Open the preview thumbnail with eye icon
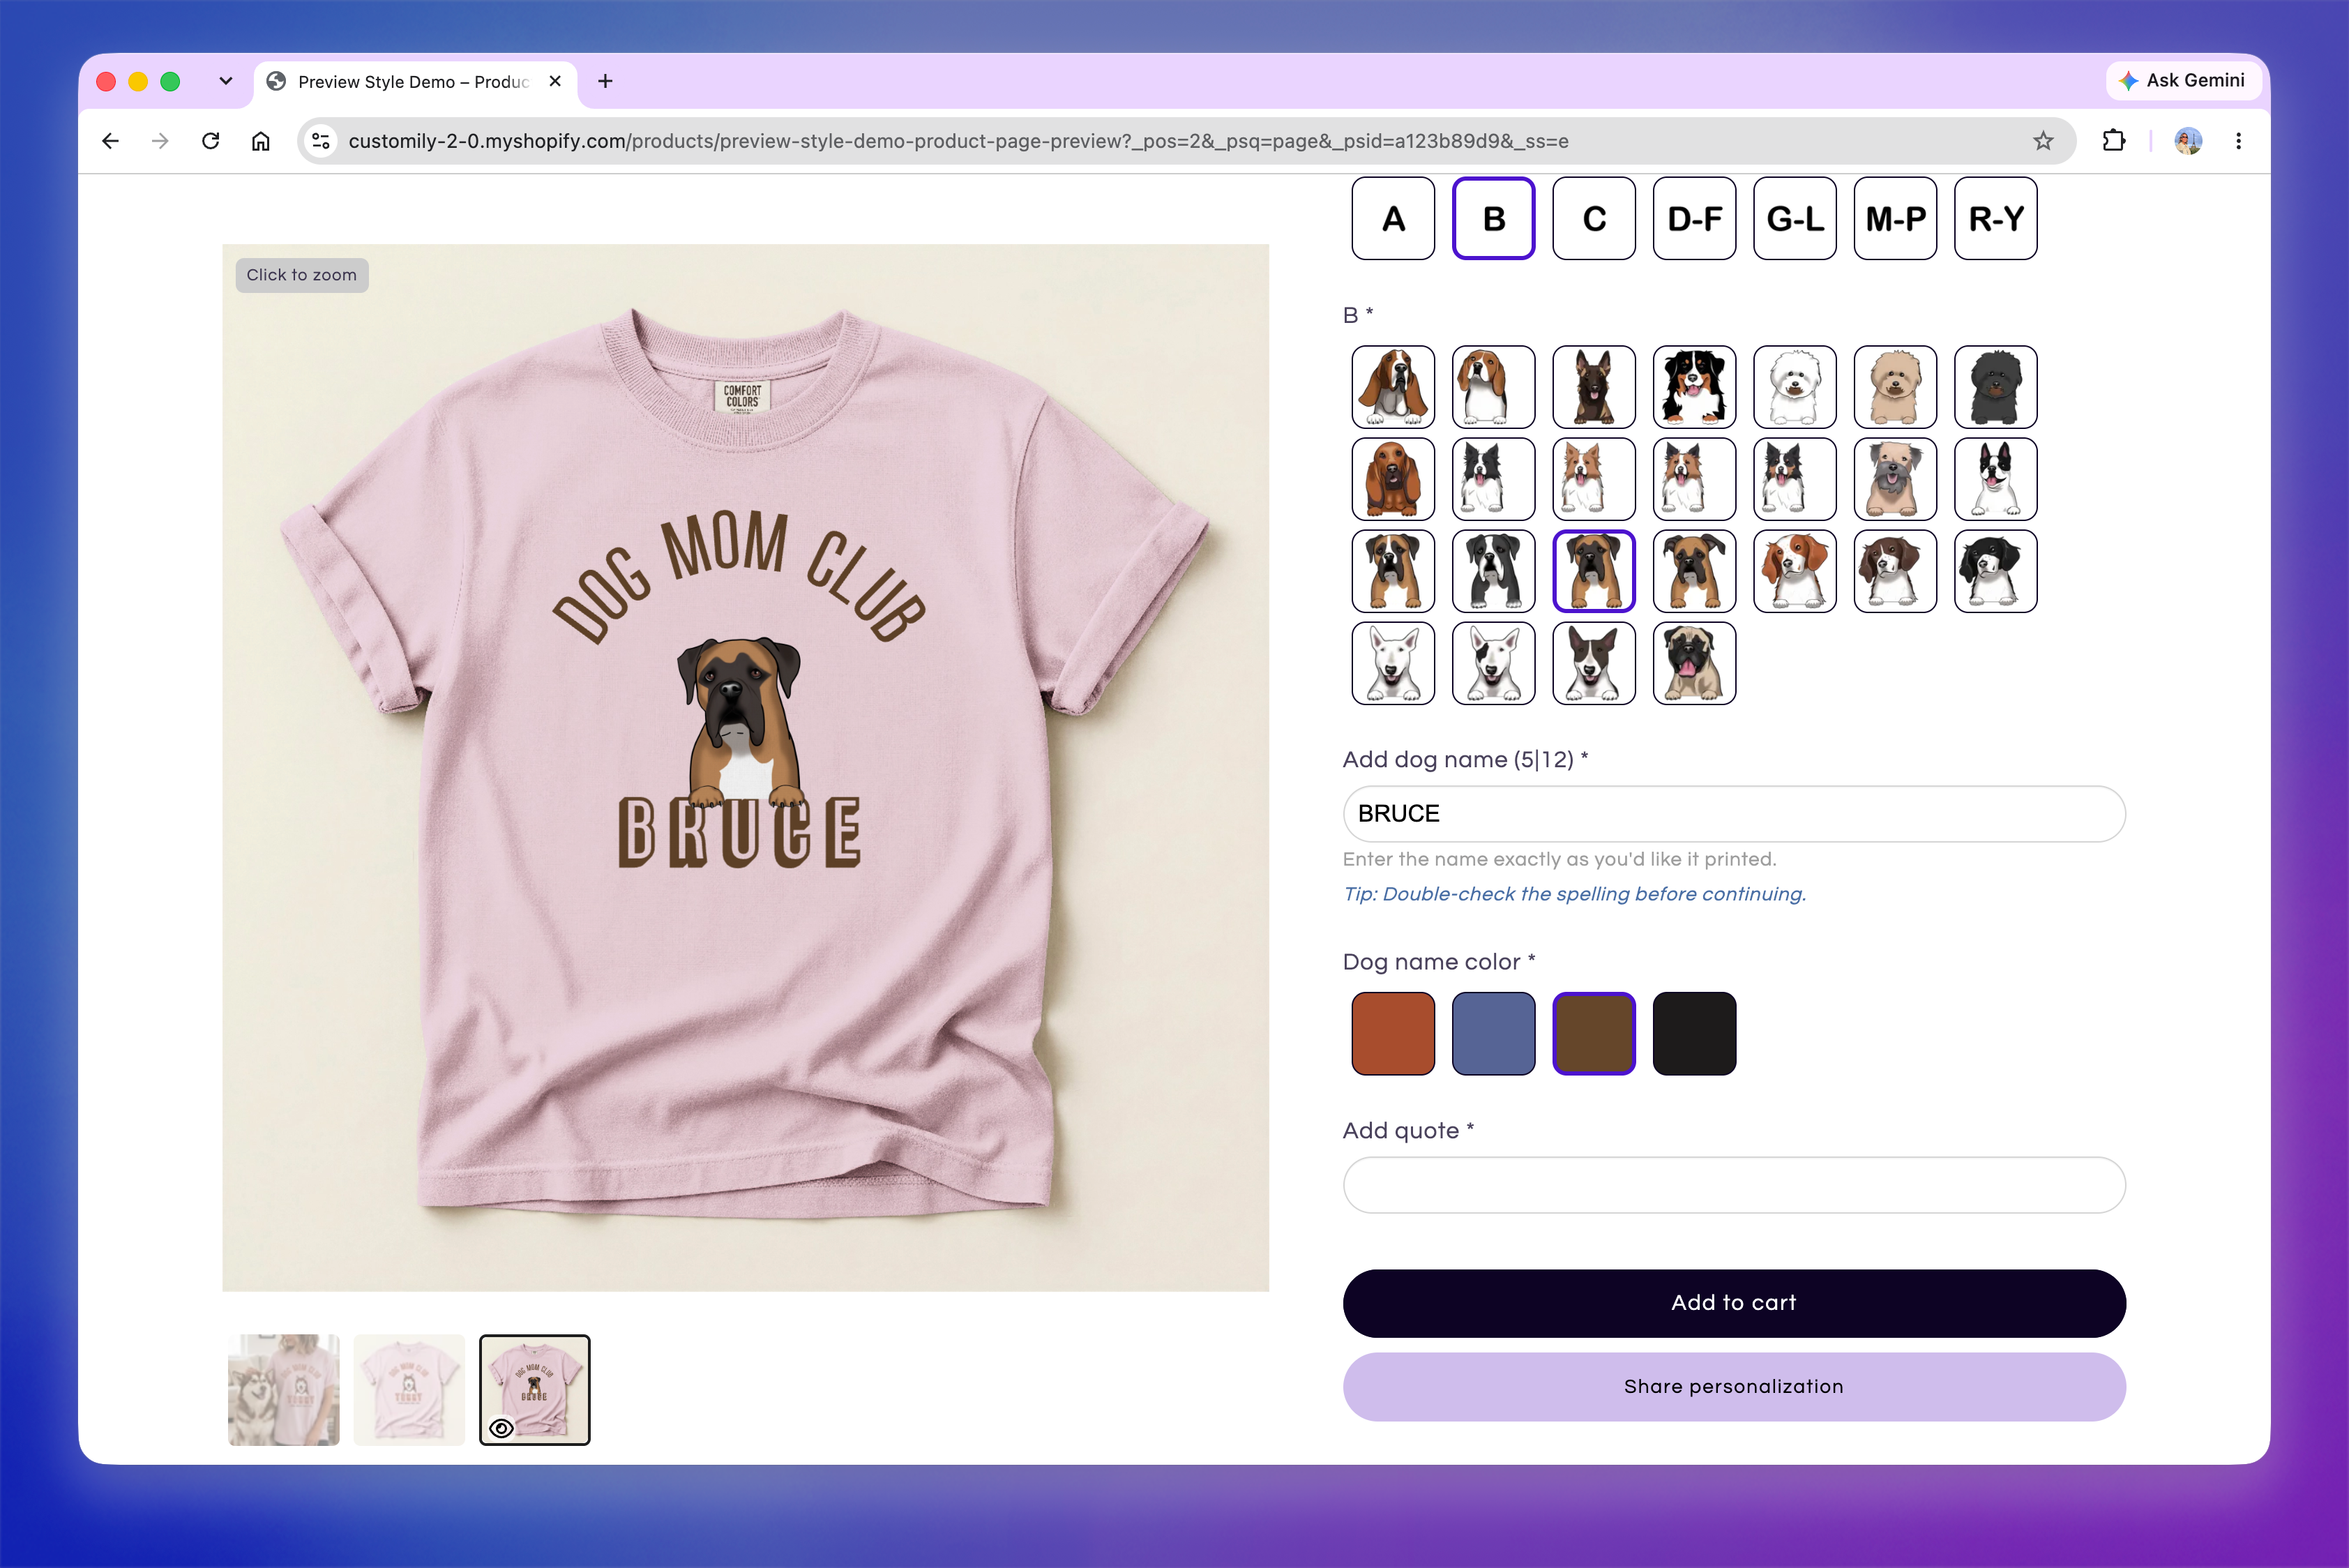The image size is (2349, 1568). point(535,1389)
